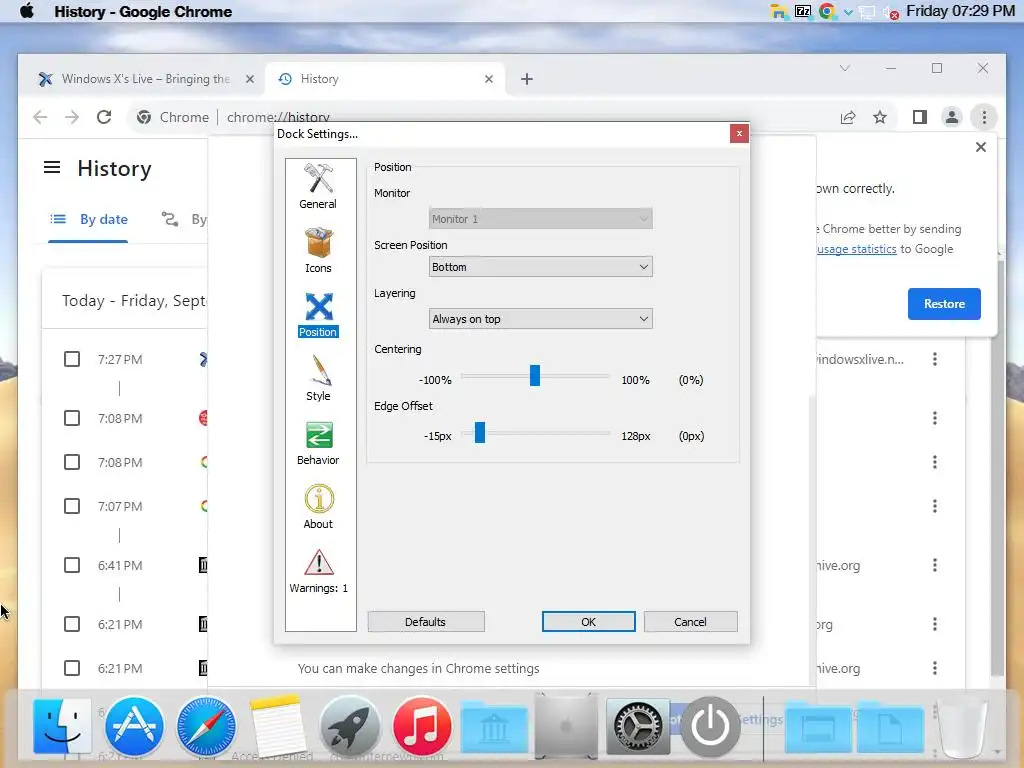Select the History browser tab
The width and height of the screenshot is (1024, 768).
[386, 79]
